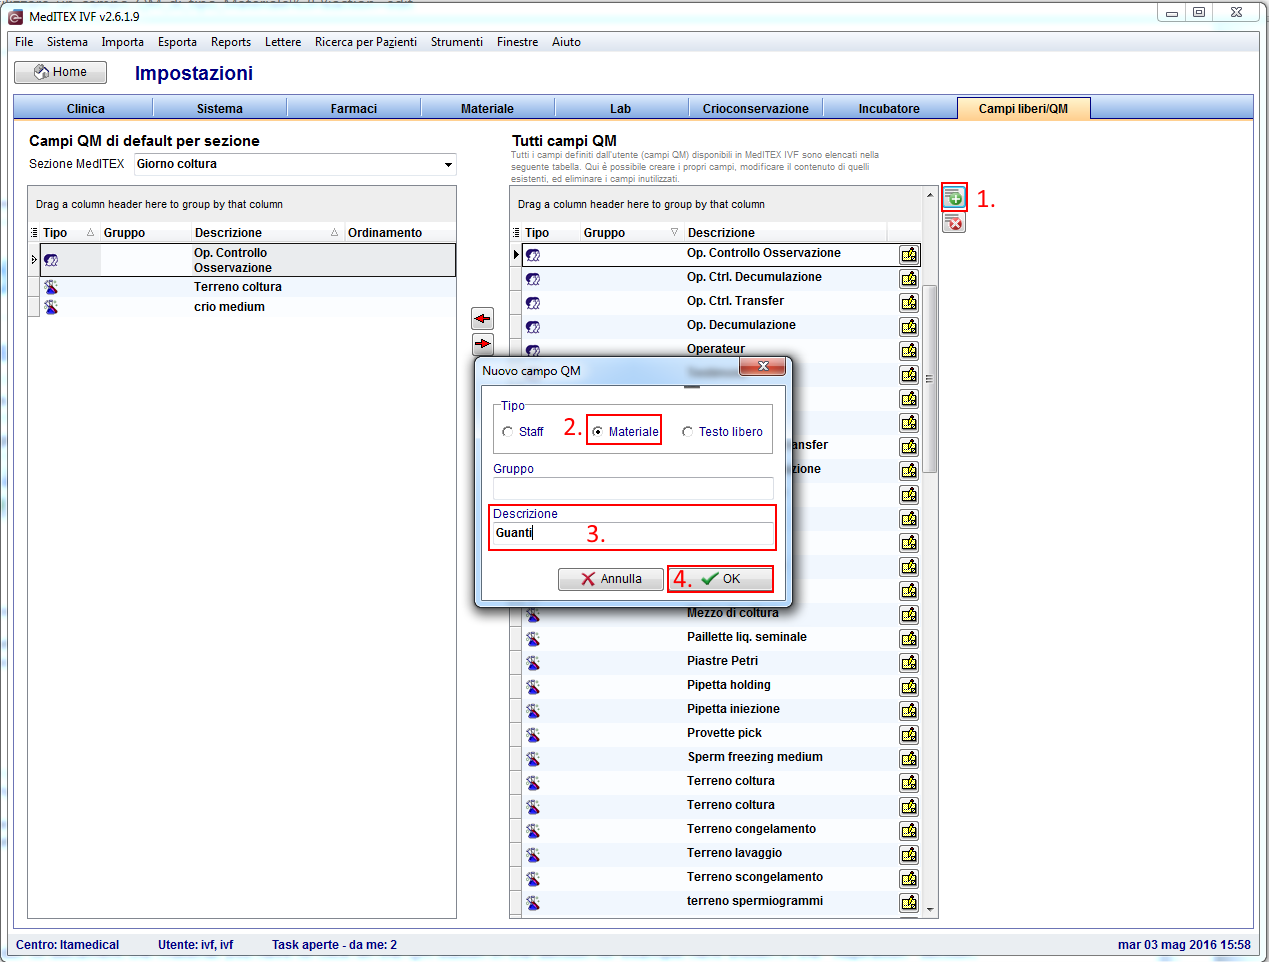Switch to the Farmaci tab

coord(354,108)
